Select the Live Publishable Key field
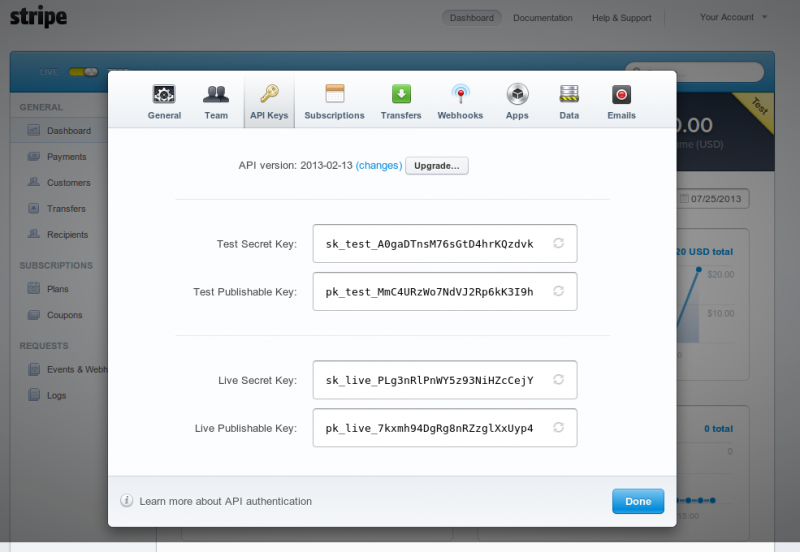Screen dimensions: 800x552 (445, 428)
